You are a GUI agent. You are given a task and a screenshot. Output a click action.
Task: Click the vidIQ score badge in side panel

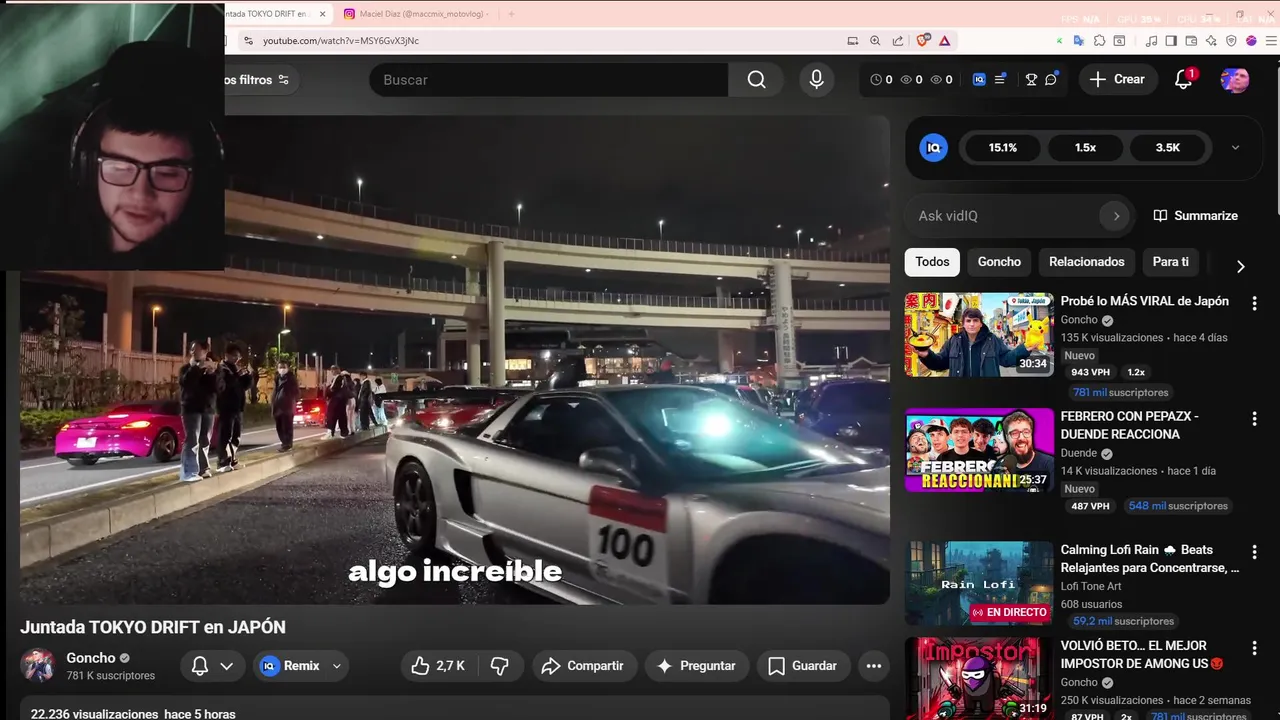tap(933, 147)
